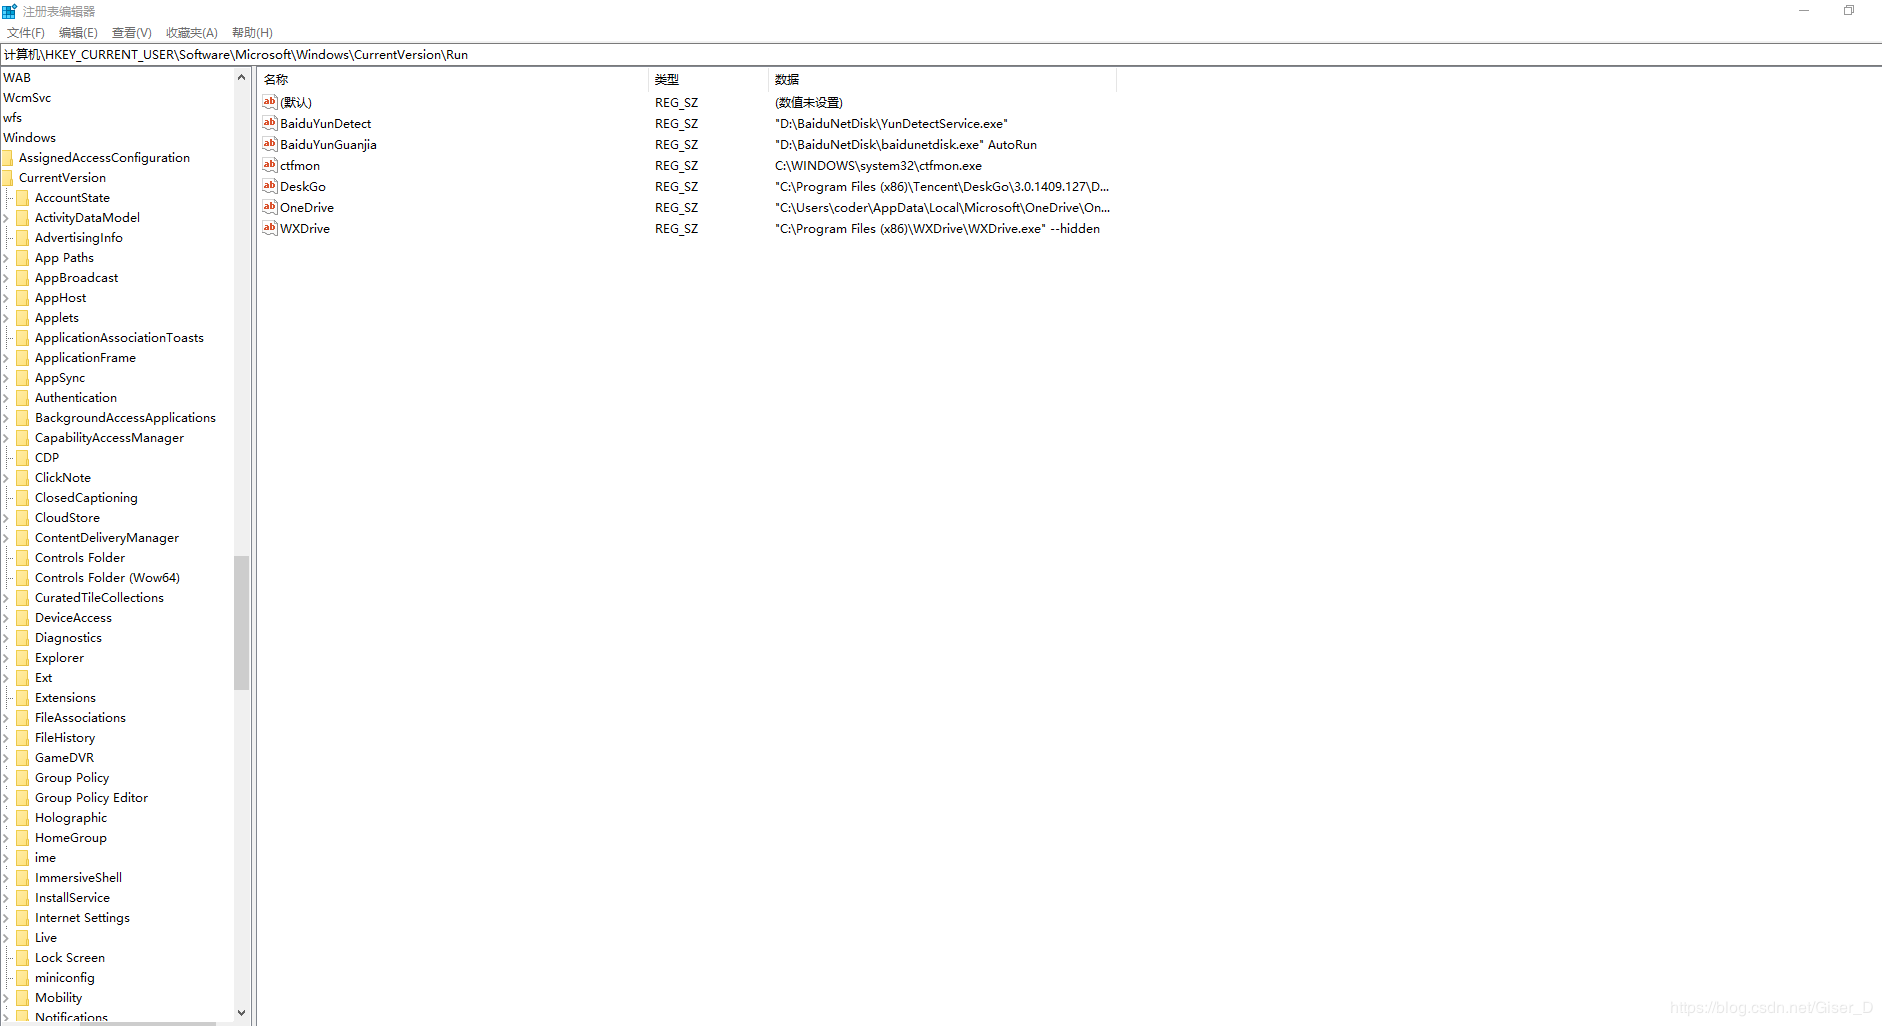This screenshot has width=1882, height=1026.
Task: Select the ApplicationAssociationToasts tree key
Action: (x=119, y=338)
